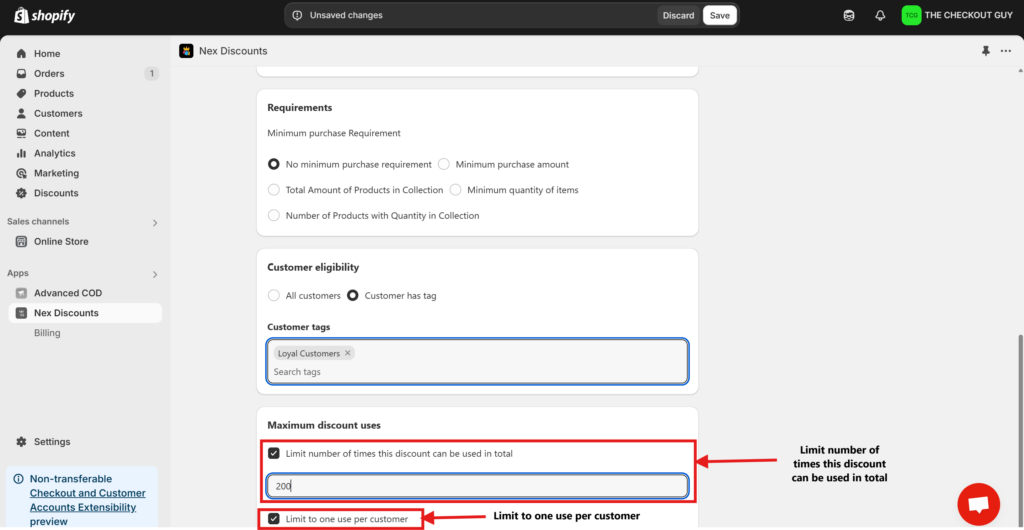
Task: Uncheck limit total discount uses checkbox
Action: point(274,453)
